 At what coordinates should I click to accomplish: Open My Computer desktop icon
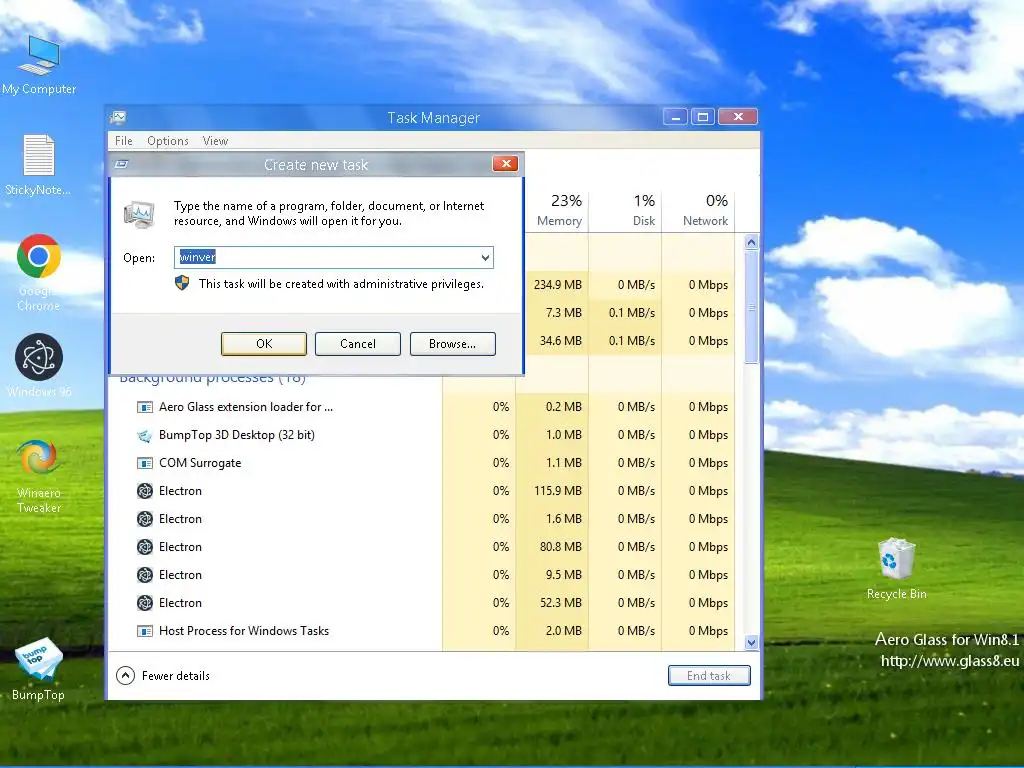point(39,64)
